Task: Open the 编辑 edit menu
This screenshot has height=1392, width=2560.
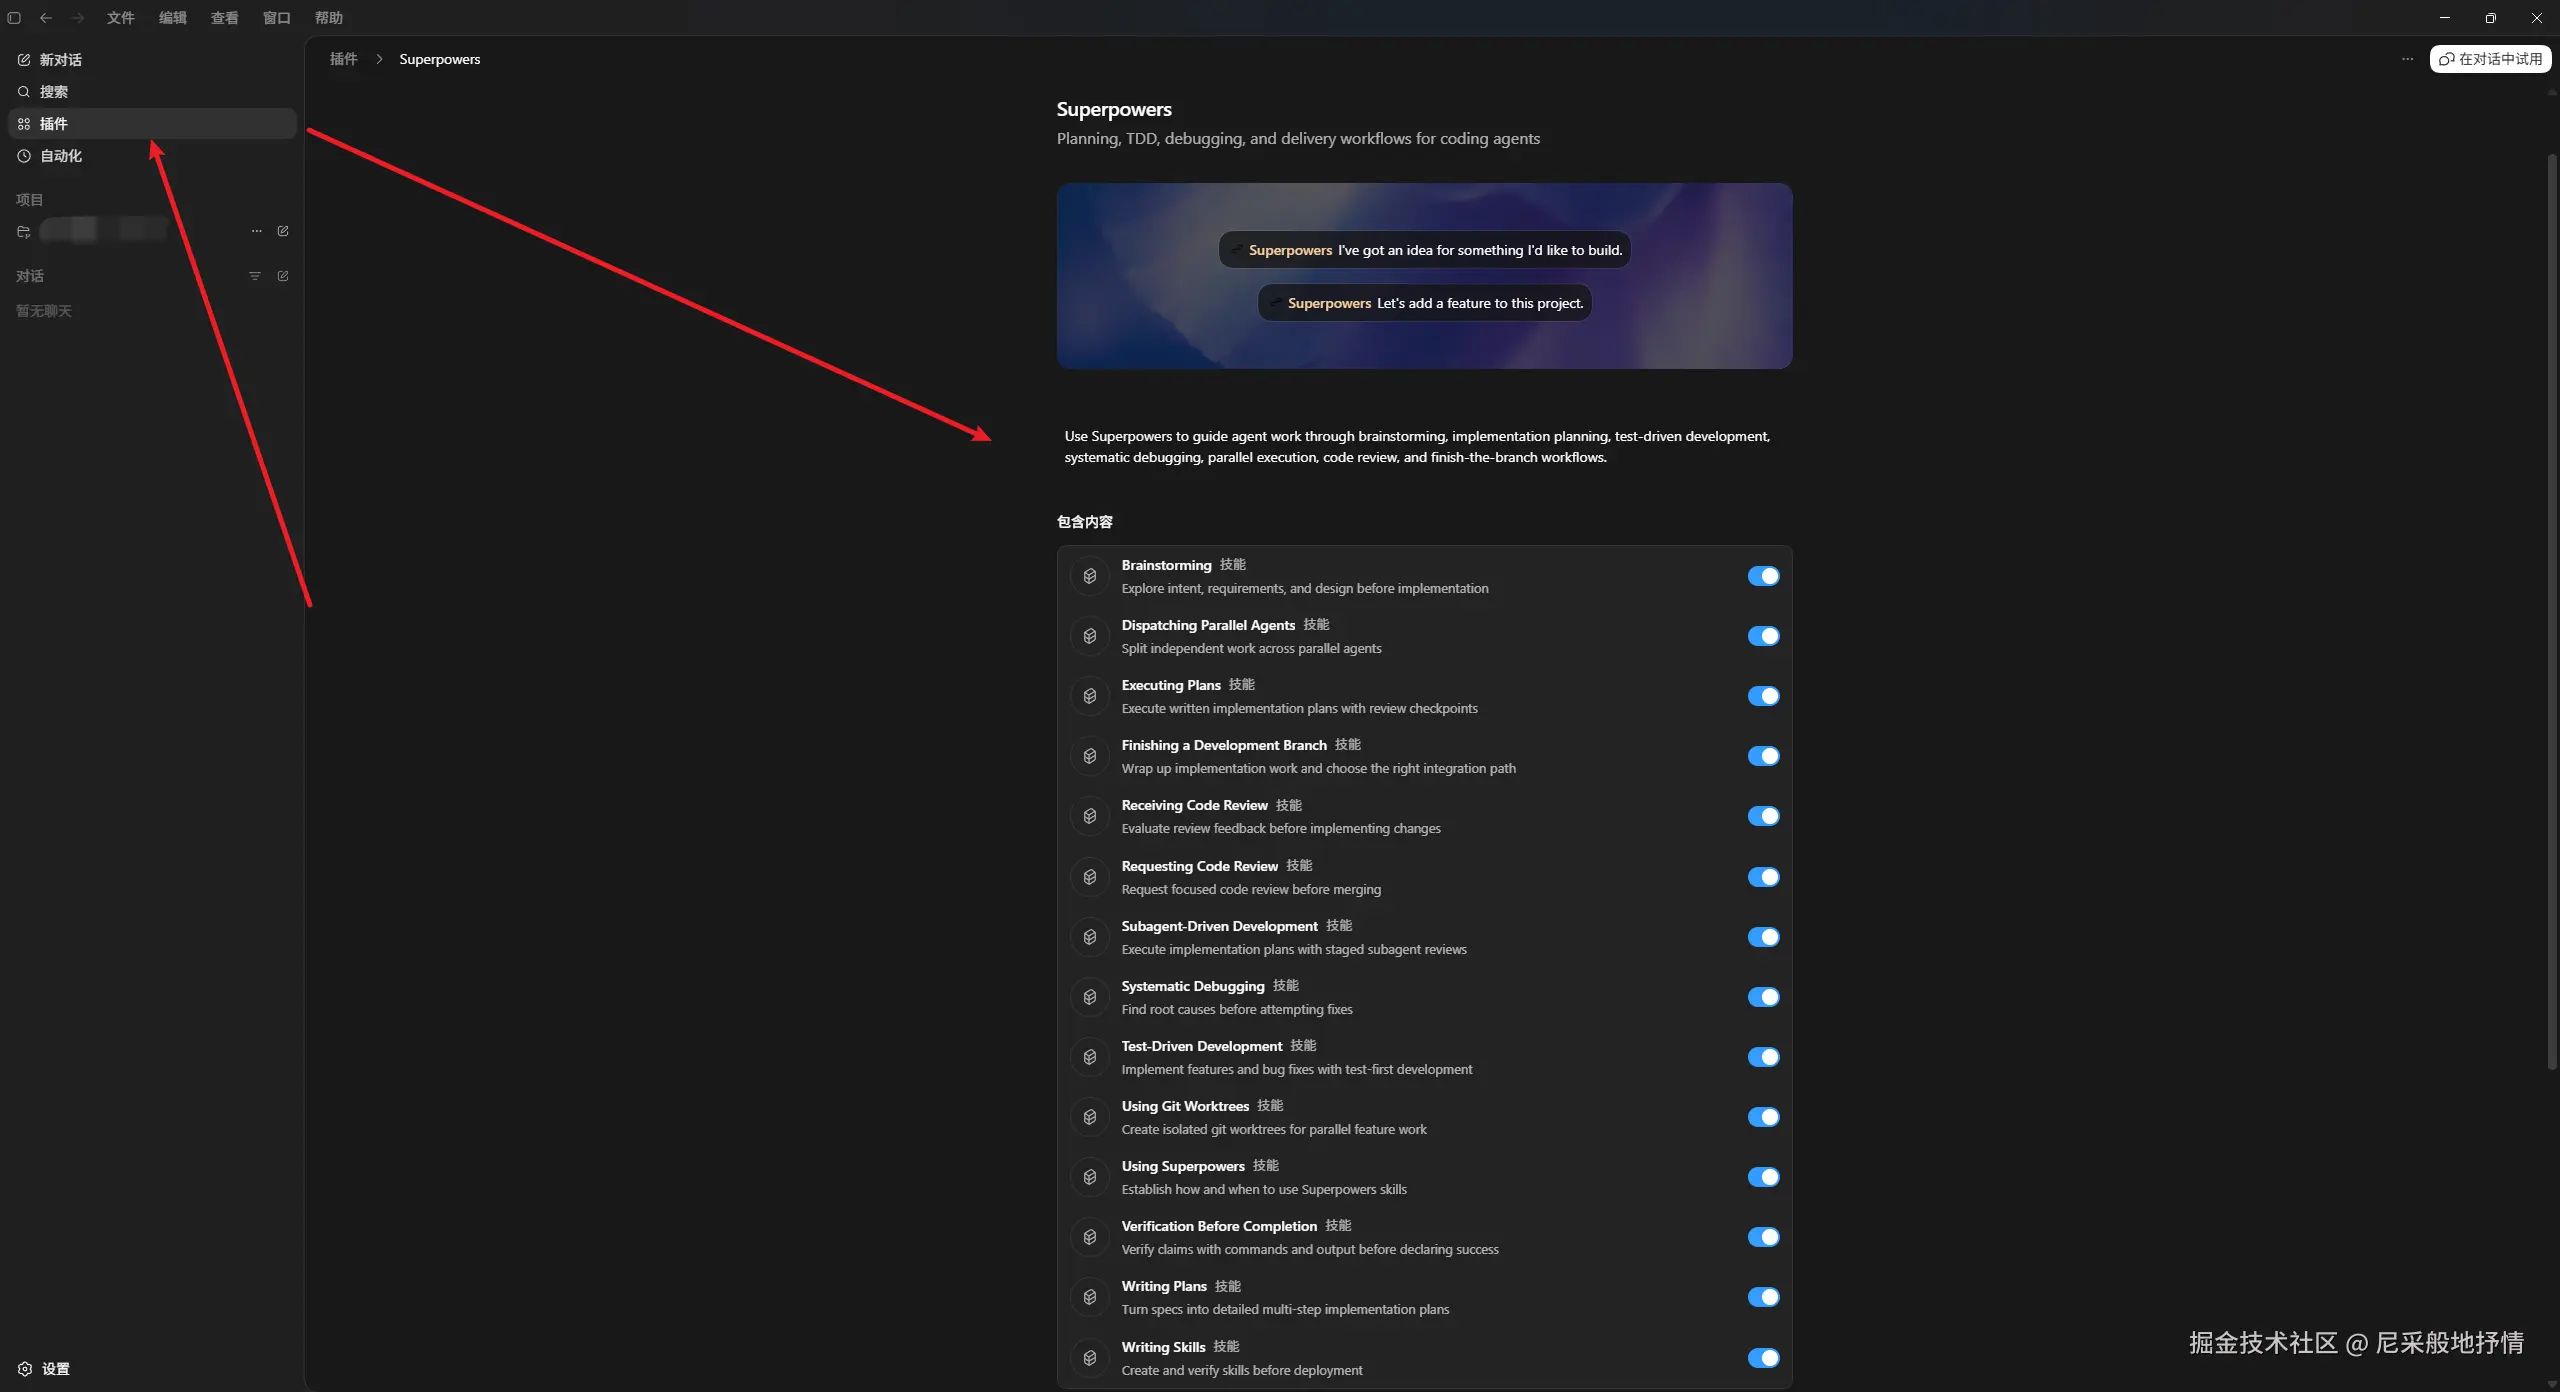Action: pyautogui.click(x=173, y=18)
